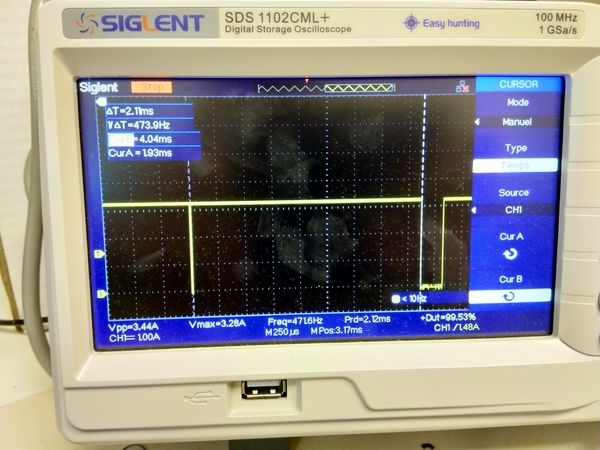Click the Easy hunting logo

pos(440,23)
